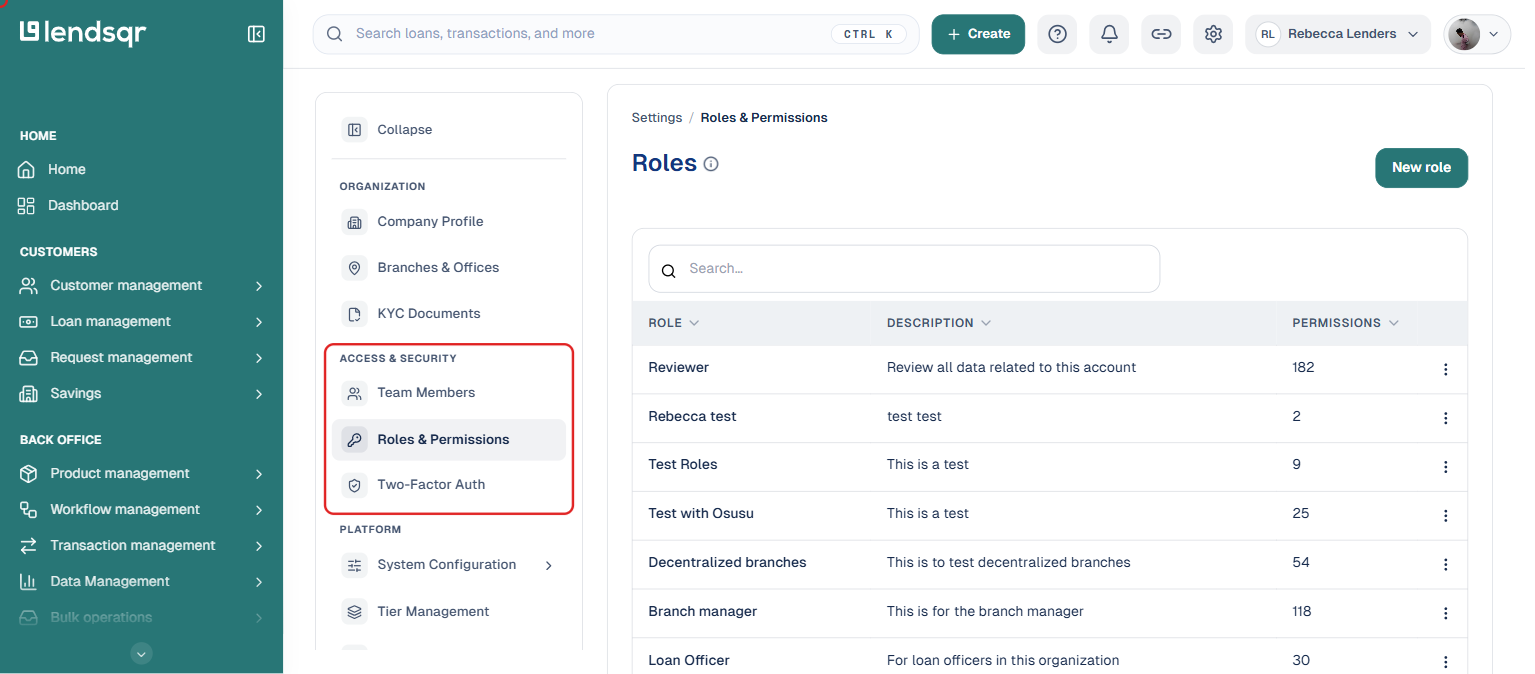Open kebab menu for Test with Osusu
This screenshot has height=674, width=1535.
point(1445,516)
